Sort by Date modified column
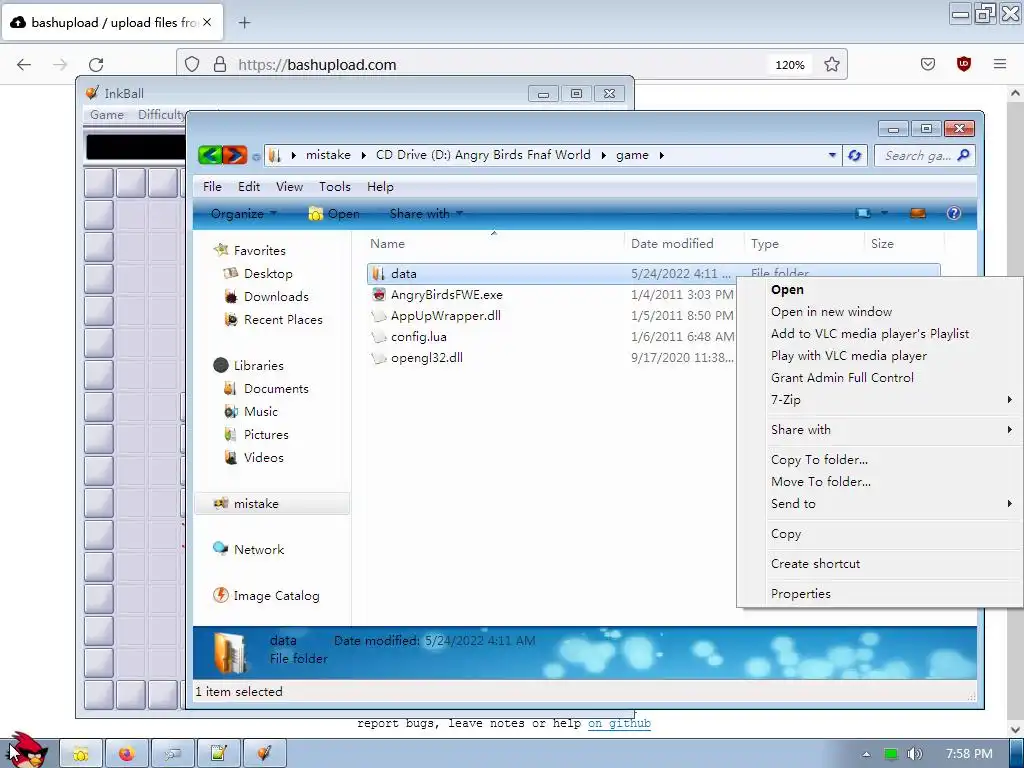1024x768 pixels. tap(684, 244)
